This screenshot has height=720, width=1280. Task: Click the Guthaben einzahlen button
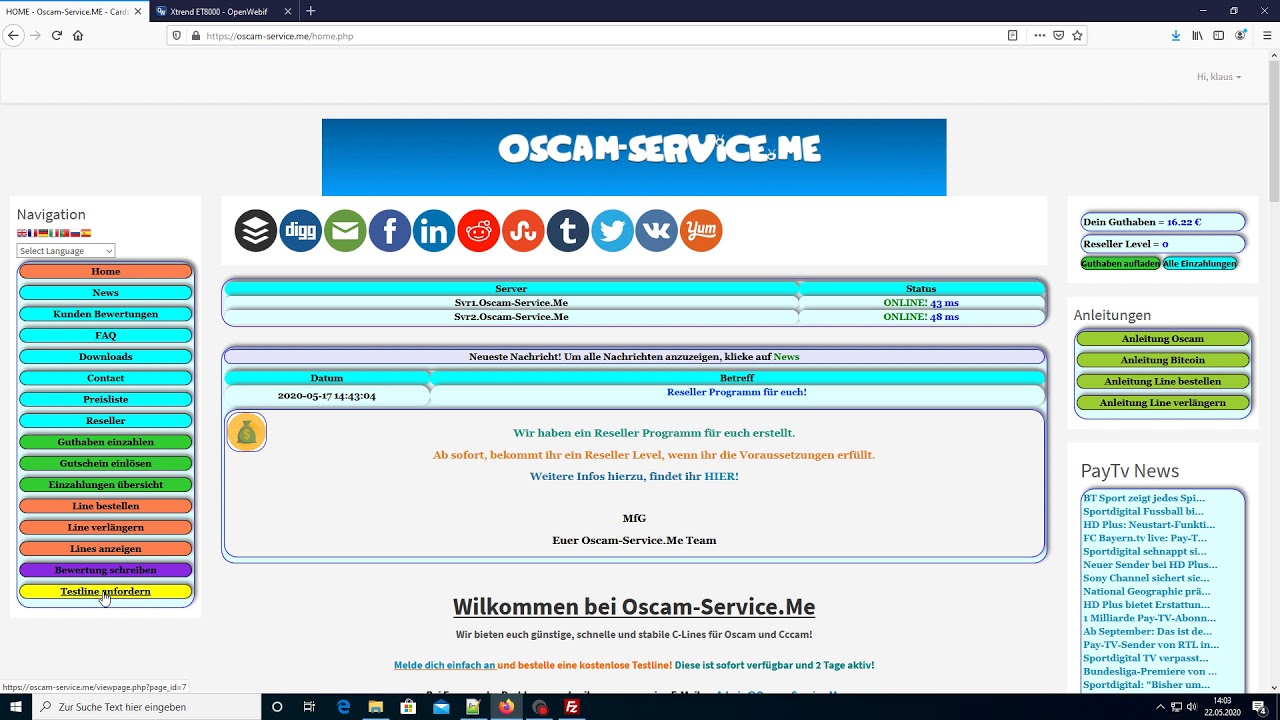coord(106,442)
